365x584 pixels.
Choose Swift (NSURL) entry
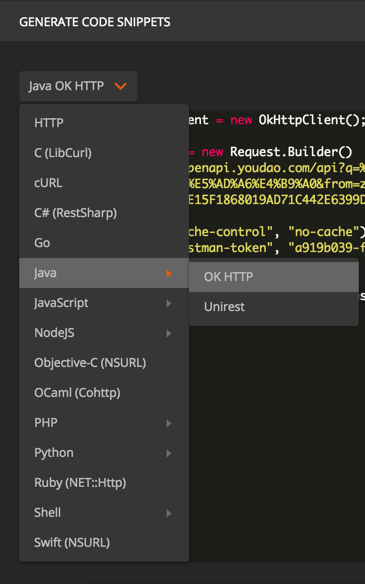click(x=104, y=543)
